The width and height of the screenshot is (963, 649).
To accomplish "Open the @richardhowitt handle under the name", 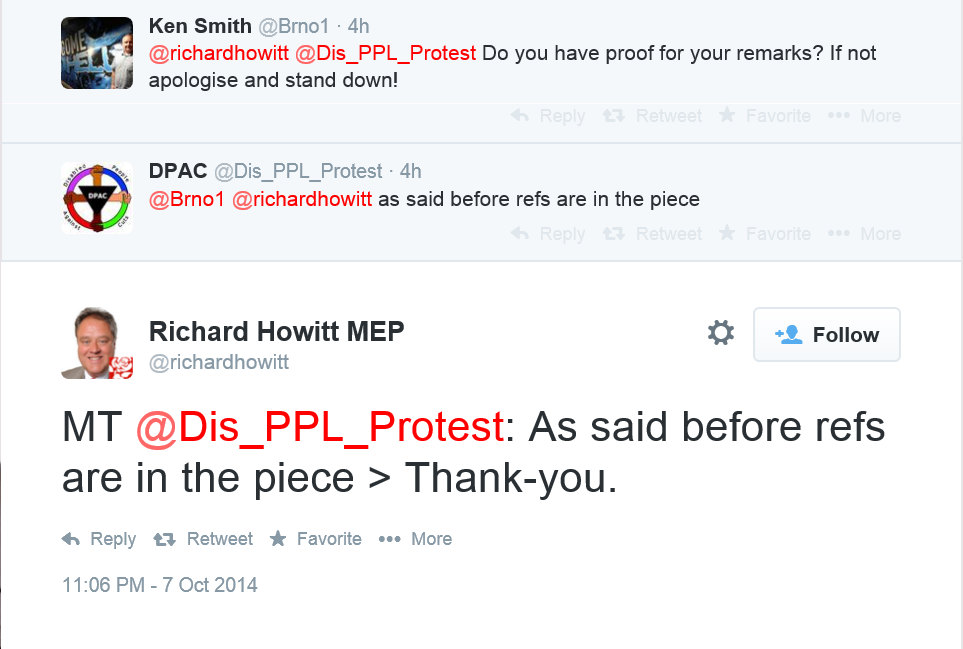I will [219, 362].
